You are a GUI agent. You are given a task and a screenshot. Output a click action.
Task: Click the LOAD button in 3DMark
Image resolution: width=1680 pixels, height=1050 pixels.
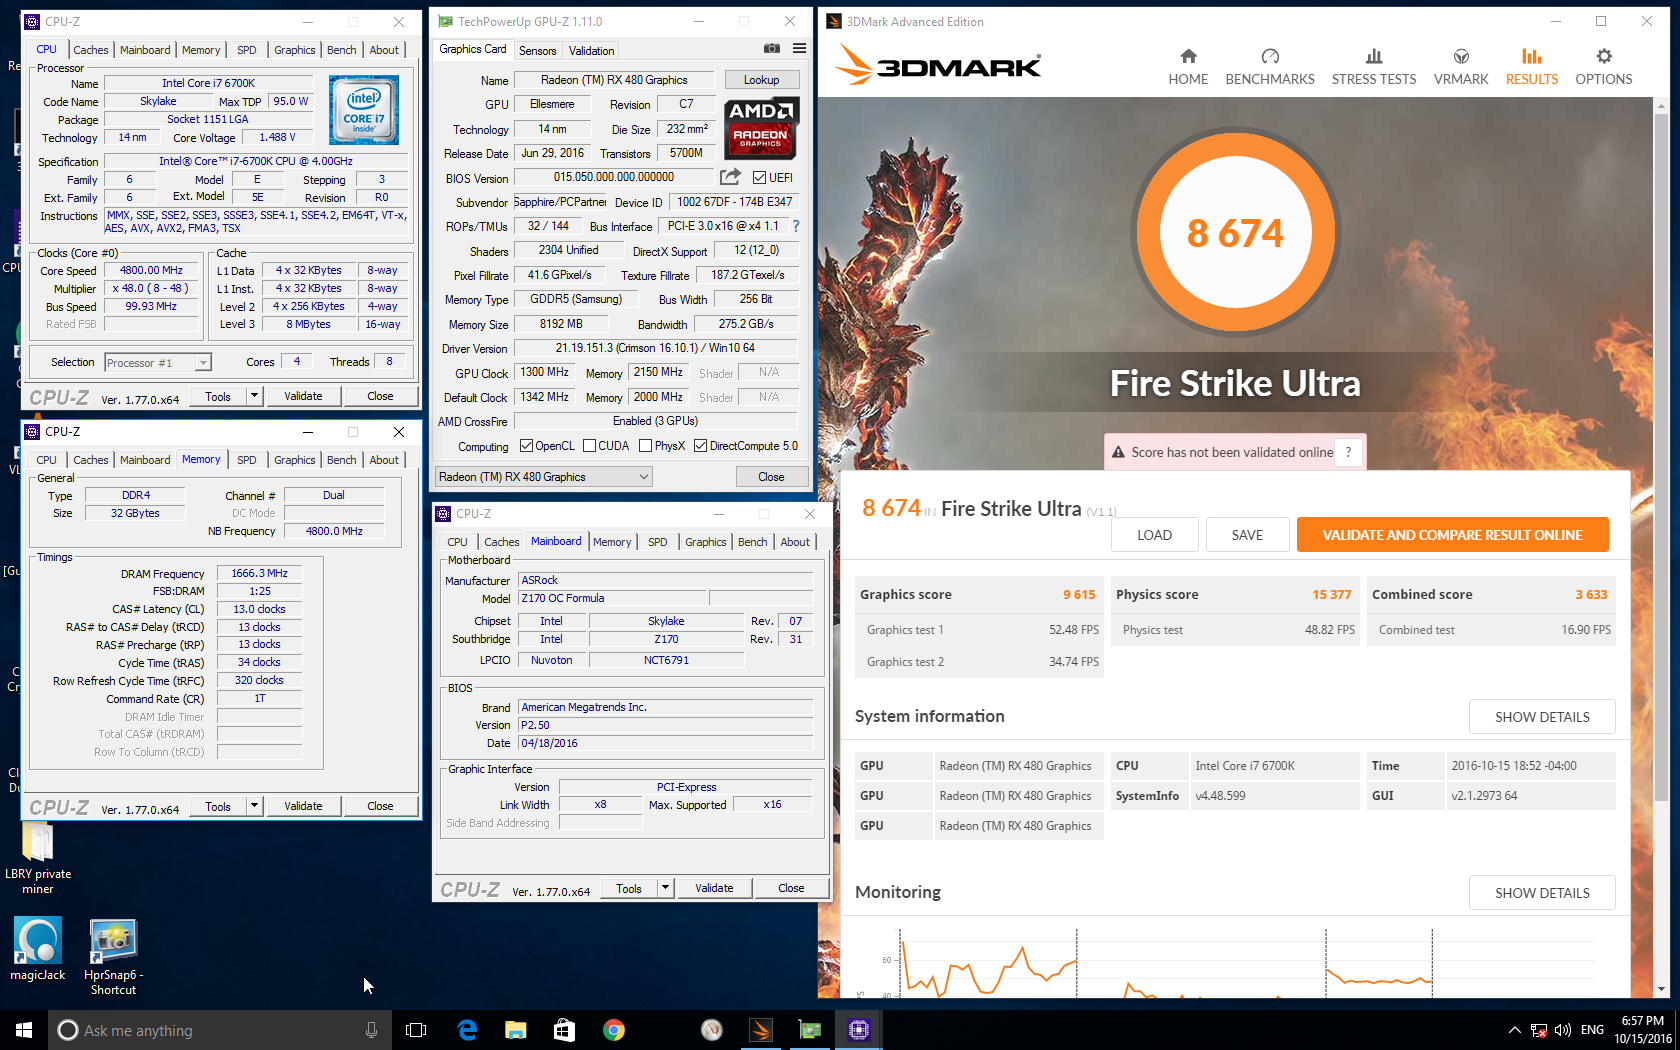(x=1154, y=535)
